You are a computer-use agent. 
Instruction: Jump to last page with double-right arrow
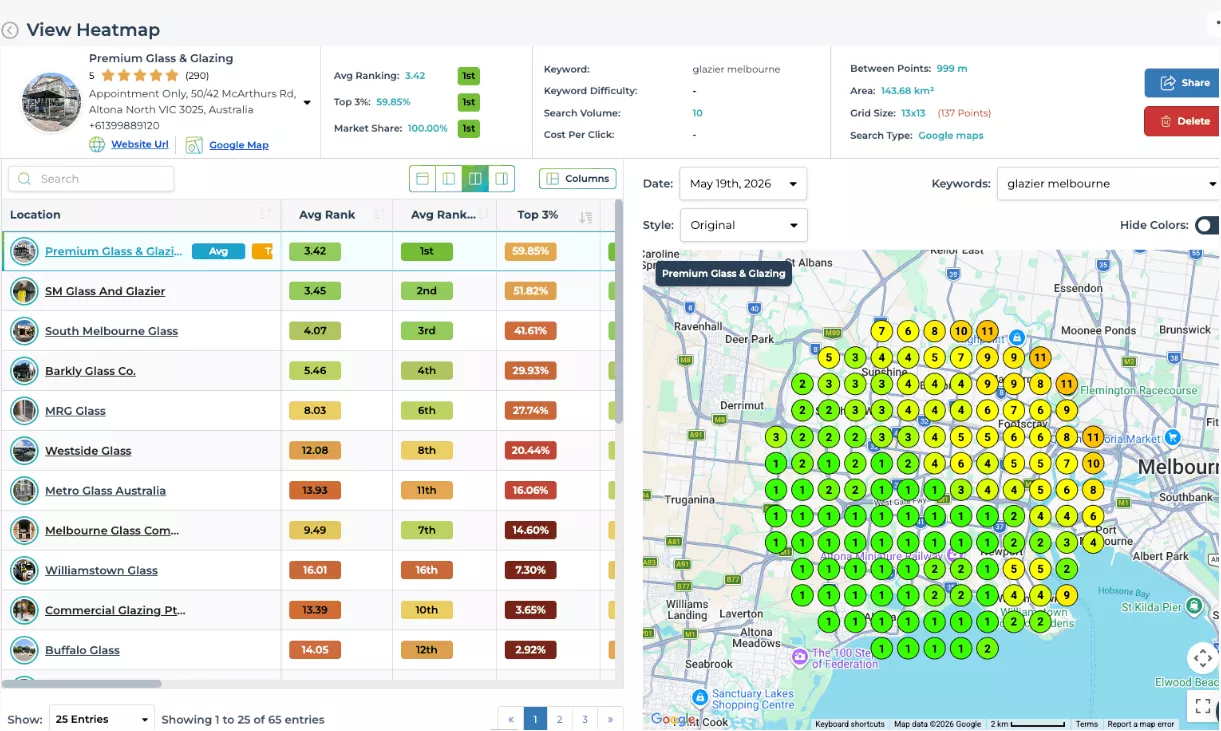[610, 719]
